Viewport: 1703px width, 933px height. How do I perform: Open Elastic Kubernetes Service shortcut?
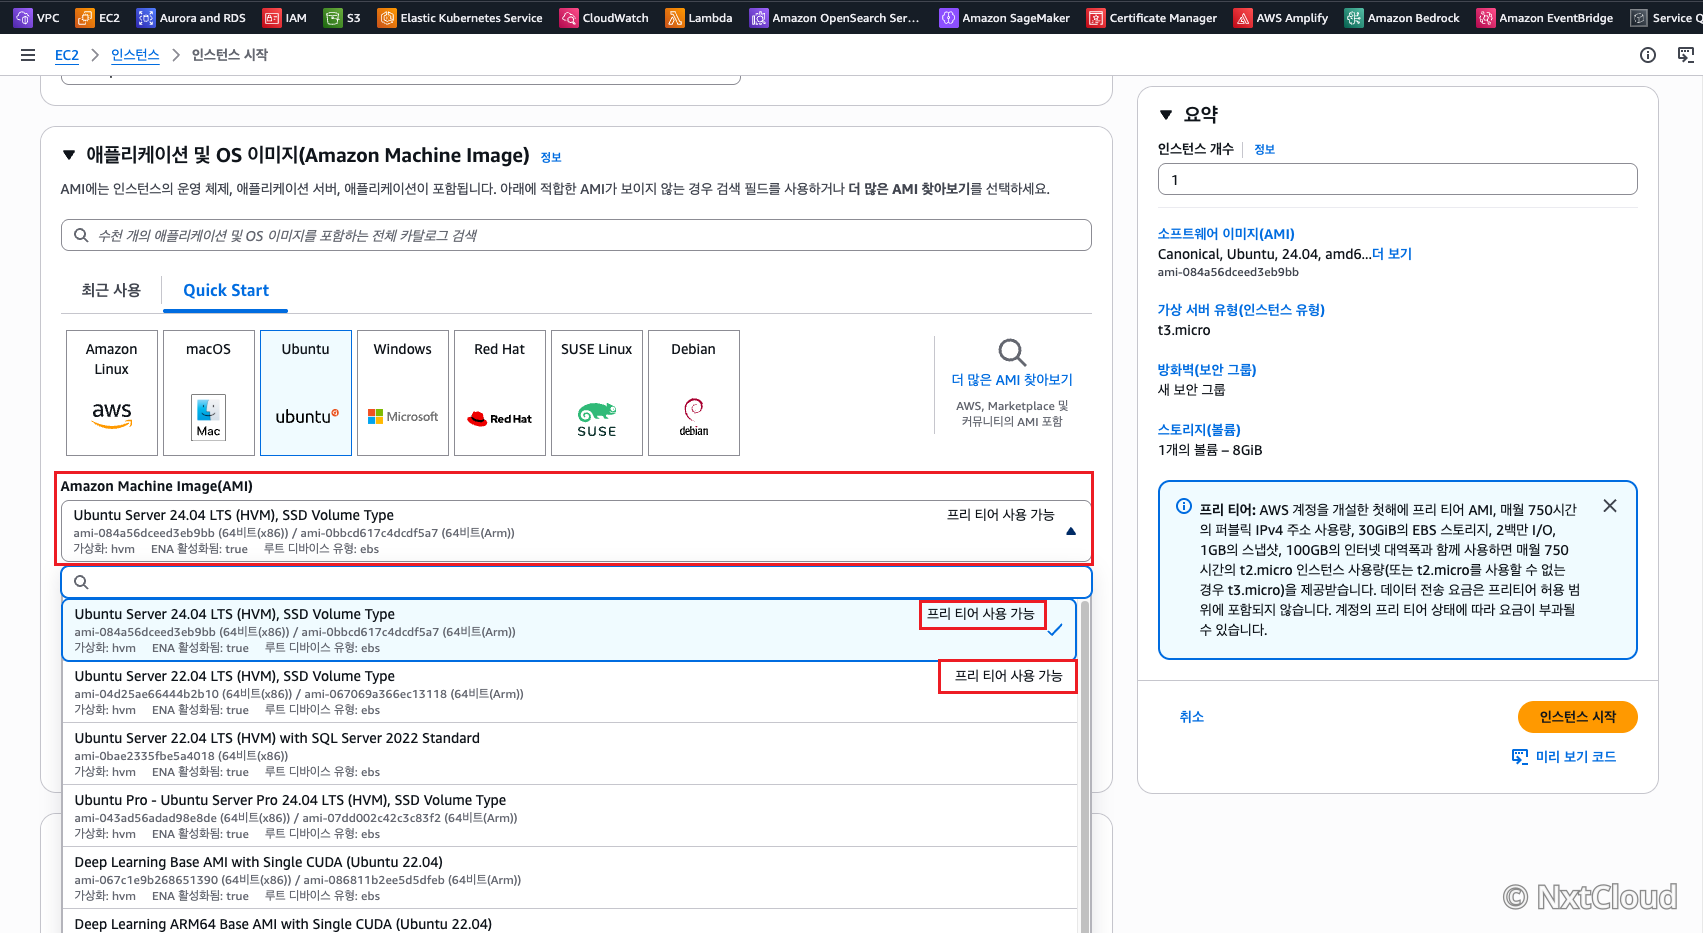[x=460, y=17]
